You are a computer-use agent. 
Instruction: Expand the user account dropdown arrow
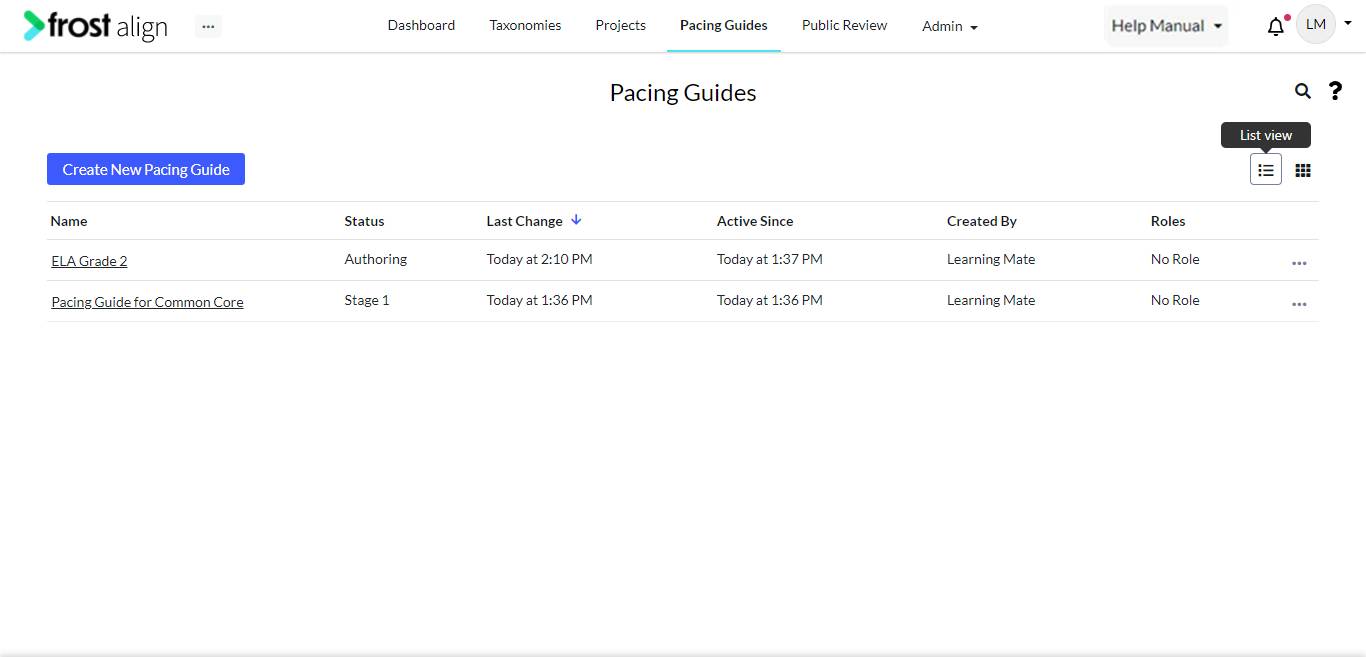(1348, 25)
